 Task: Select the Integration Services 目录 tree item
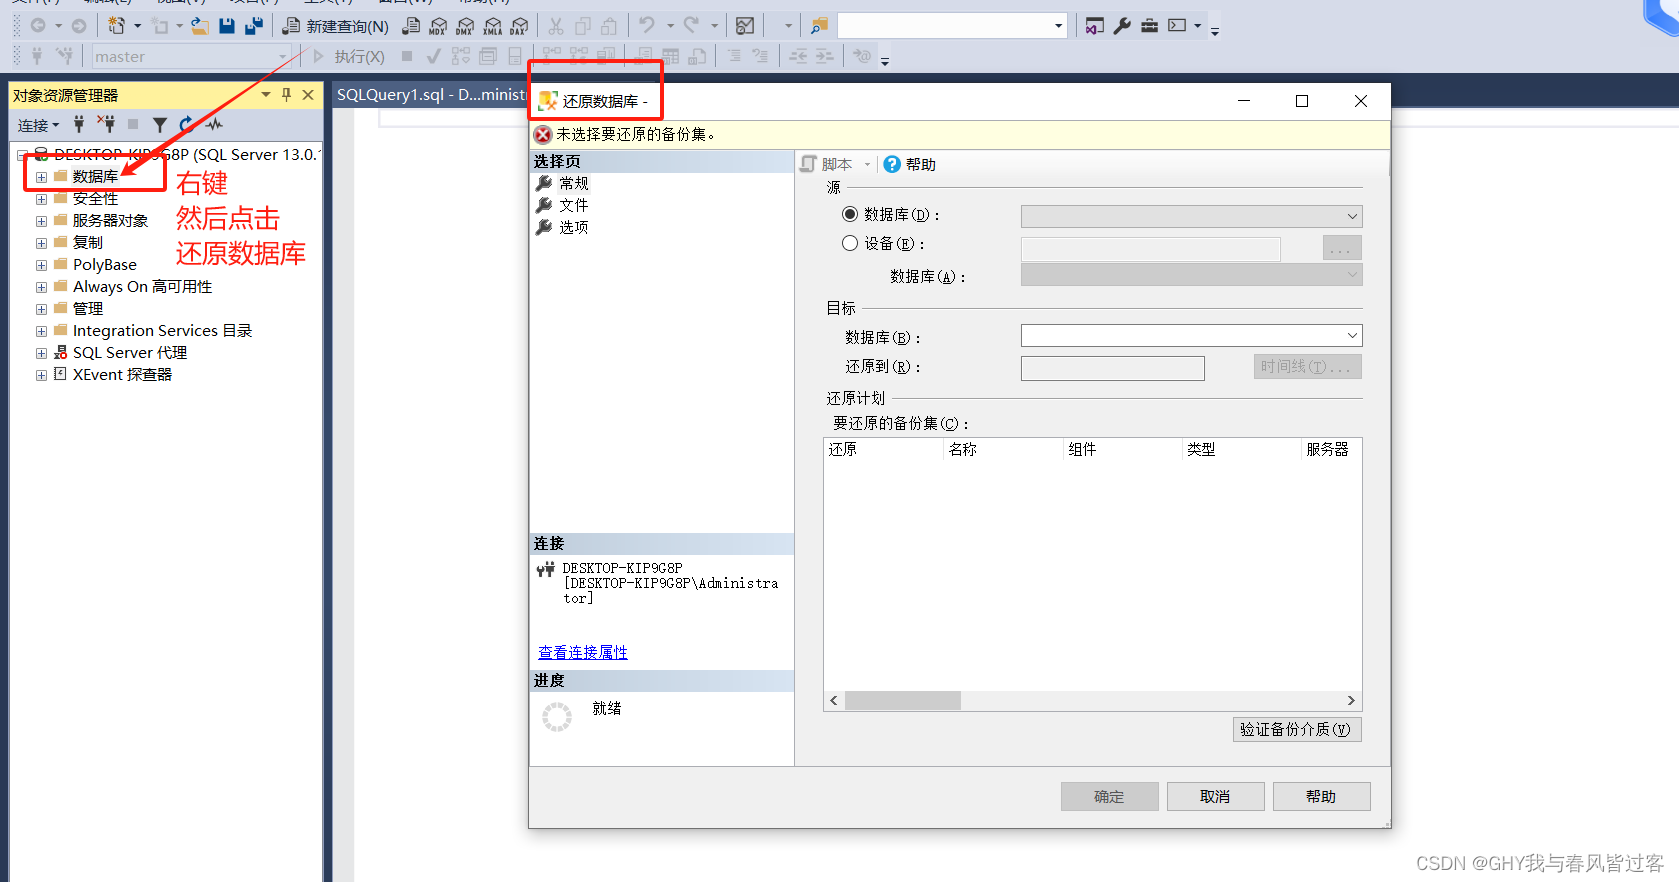[x=162, y=331]
